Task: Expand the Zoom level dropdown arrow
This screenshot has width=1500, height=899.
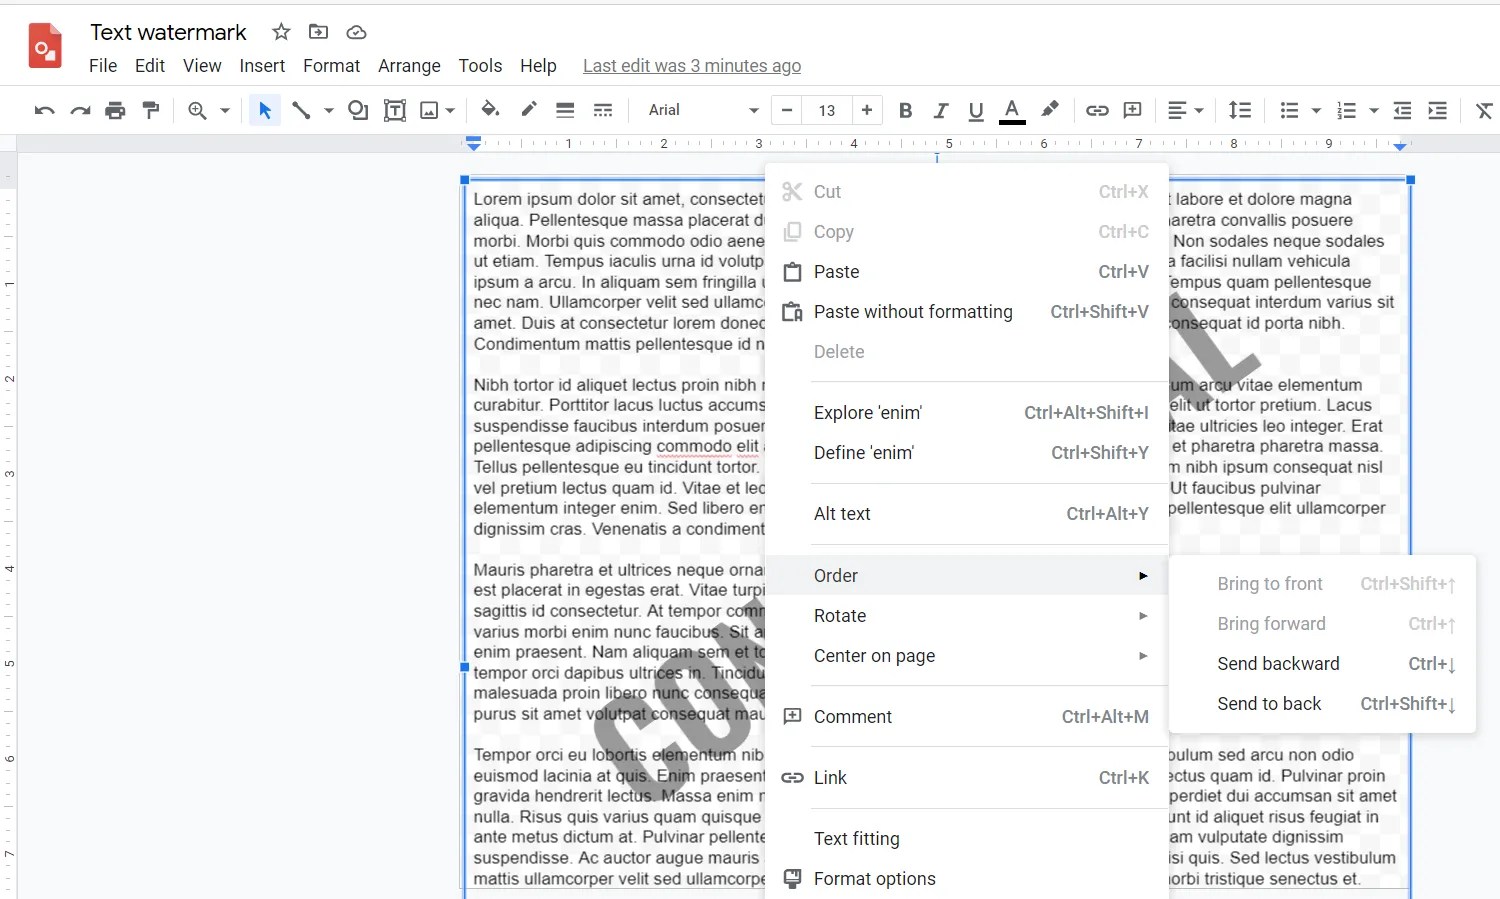Action: 225,110
